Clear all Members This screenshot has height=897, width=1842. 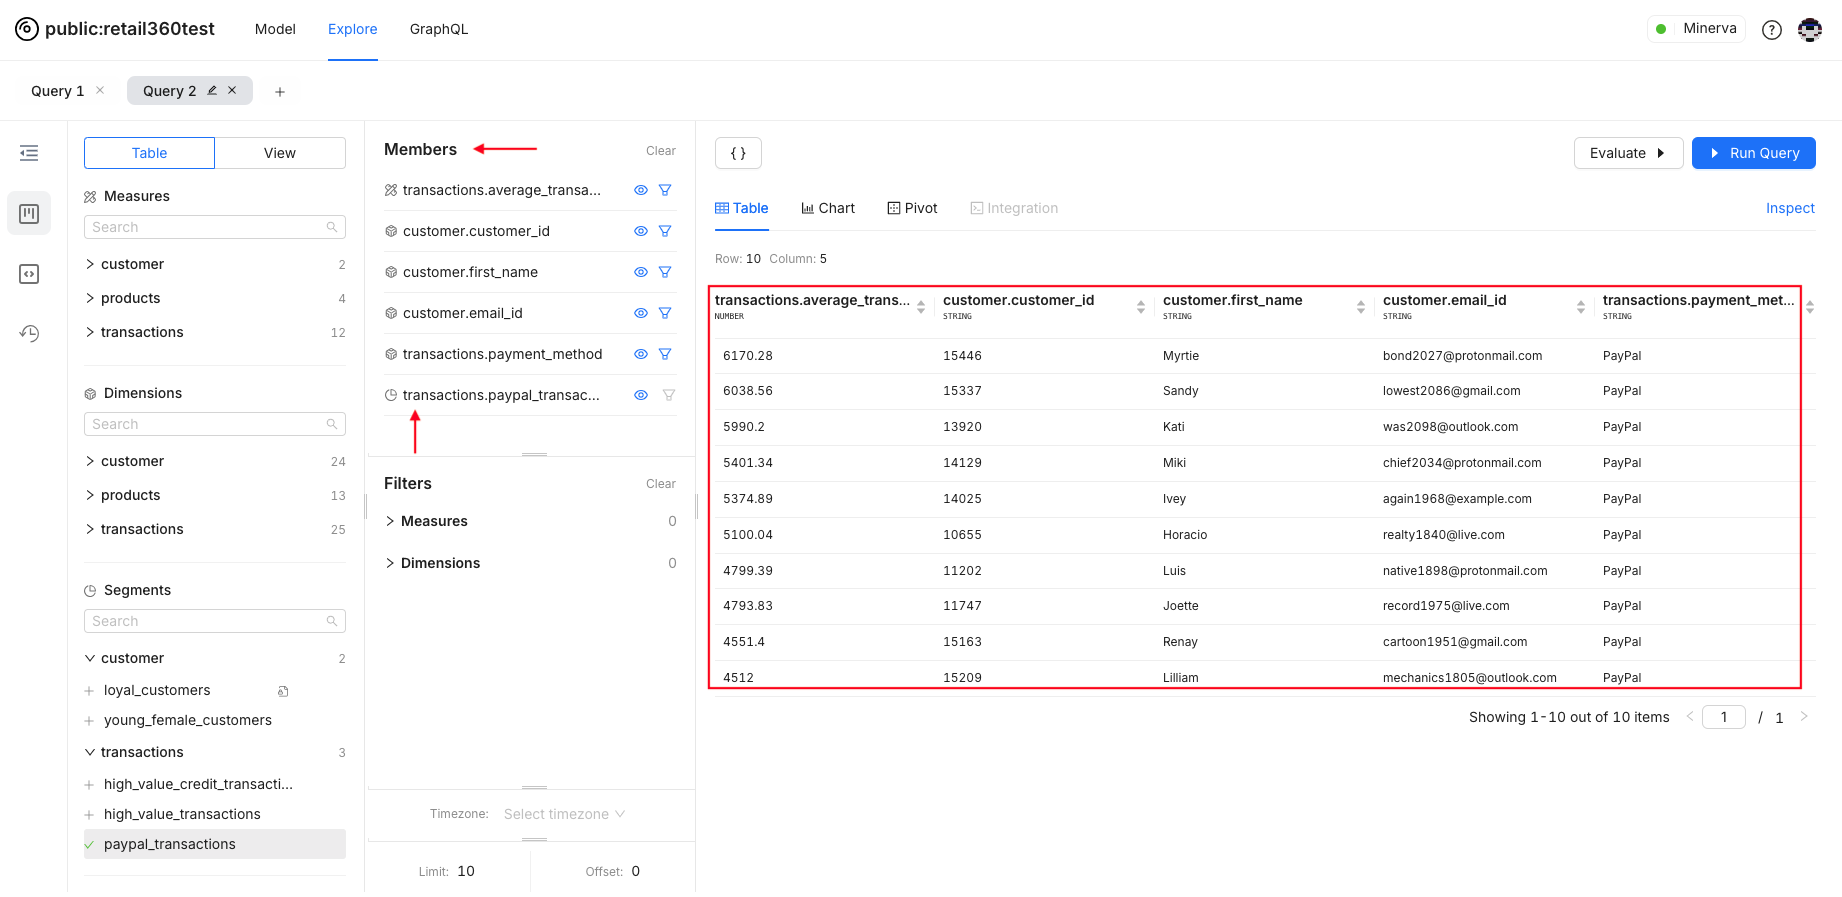tap(661, 151)
